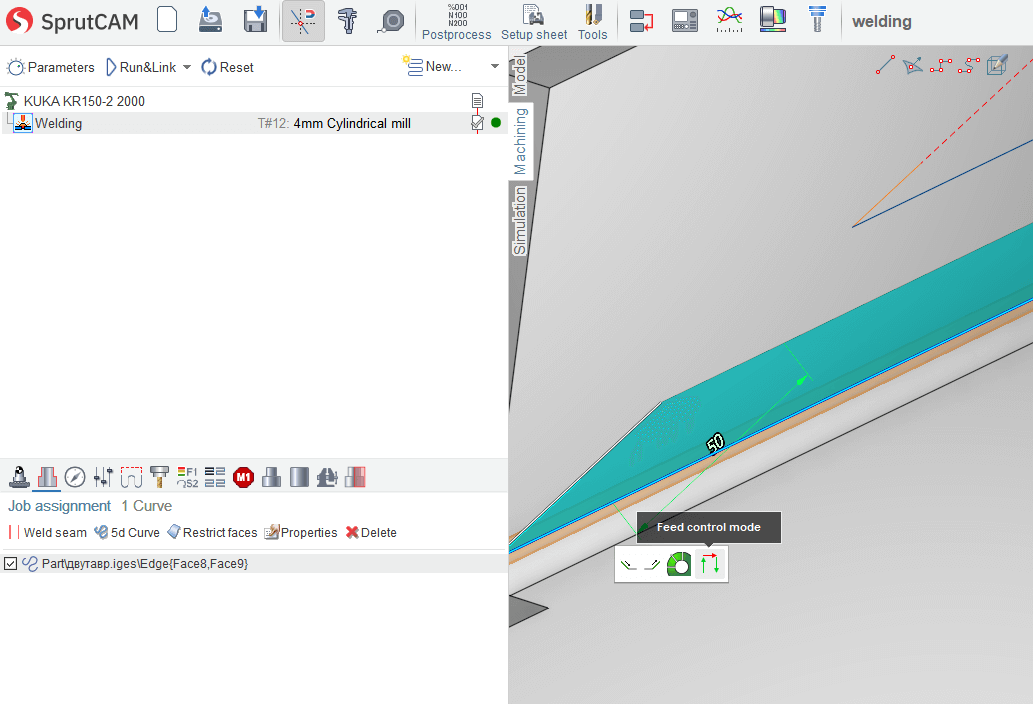This screenshot has width=1033, height=704.
Task: Open the Setup sheet
Action: click(x=534, y=22)
